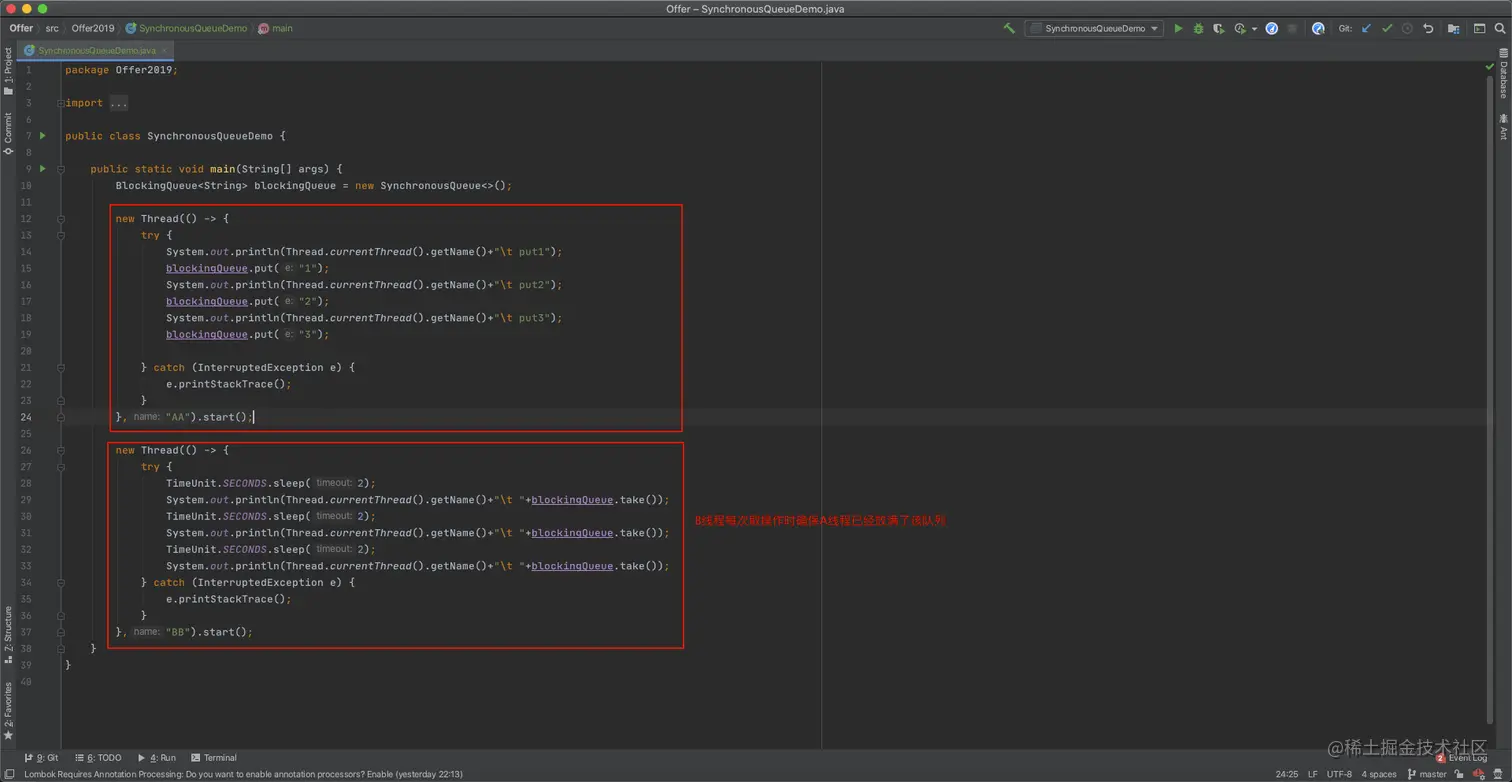Open the Run tool window tab

pyautogui.click(x=157, y=758)
